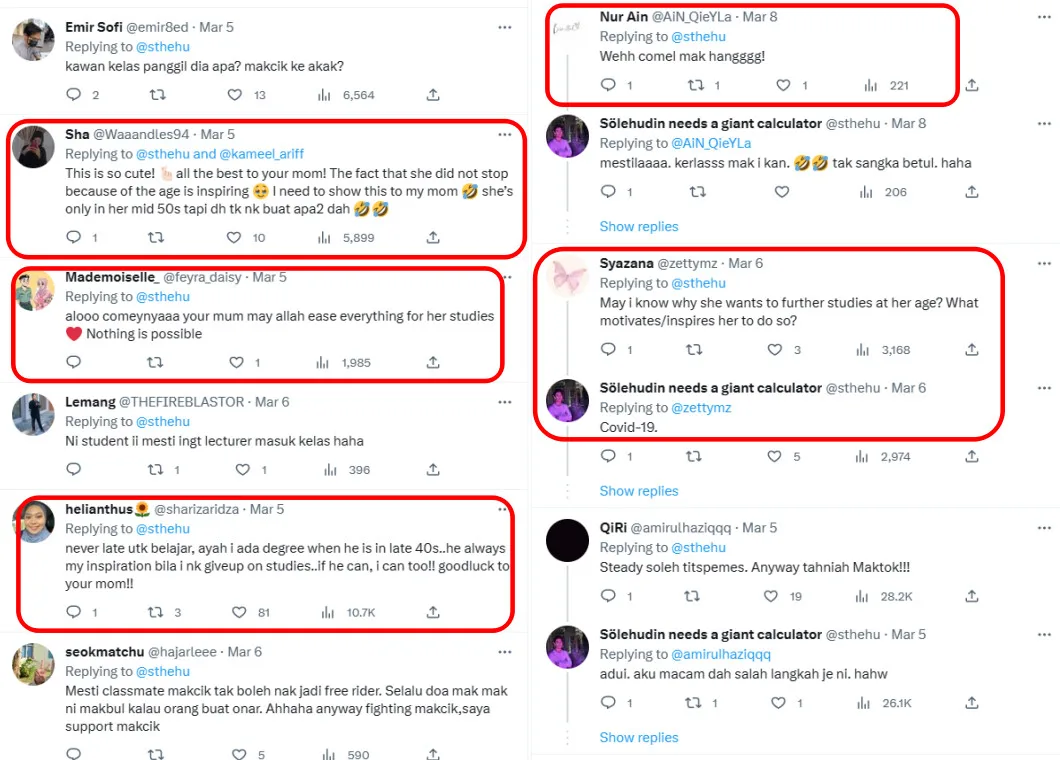
Task: Open more options on Emir Sofi's tweet
Action: coord(505,28)
